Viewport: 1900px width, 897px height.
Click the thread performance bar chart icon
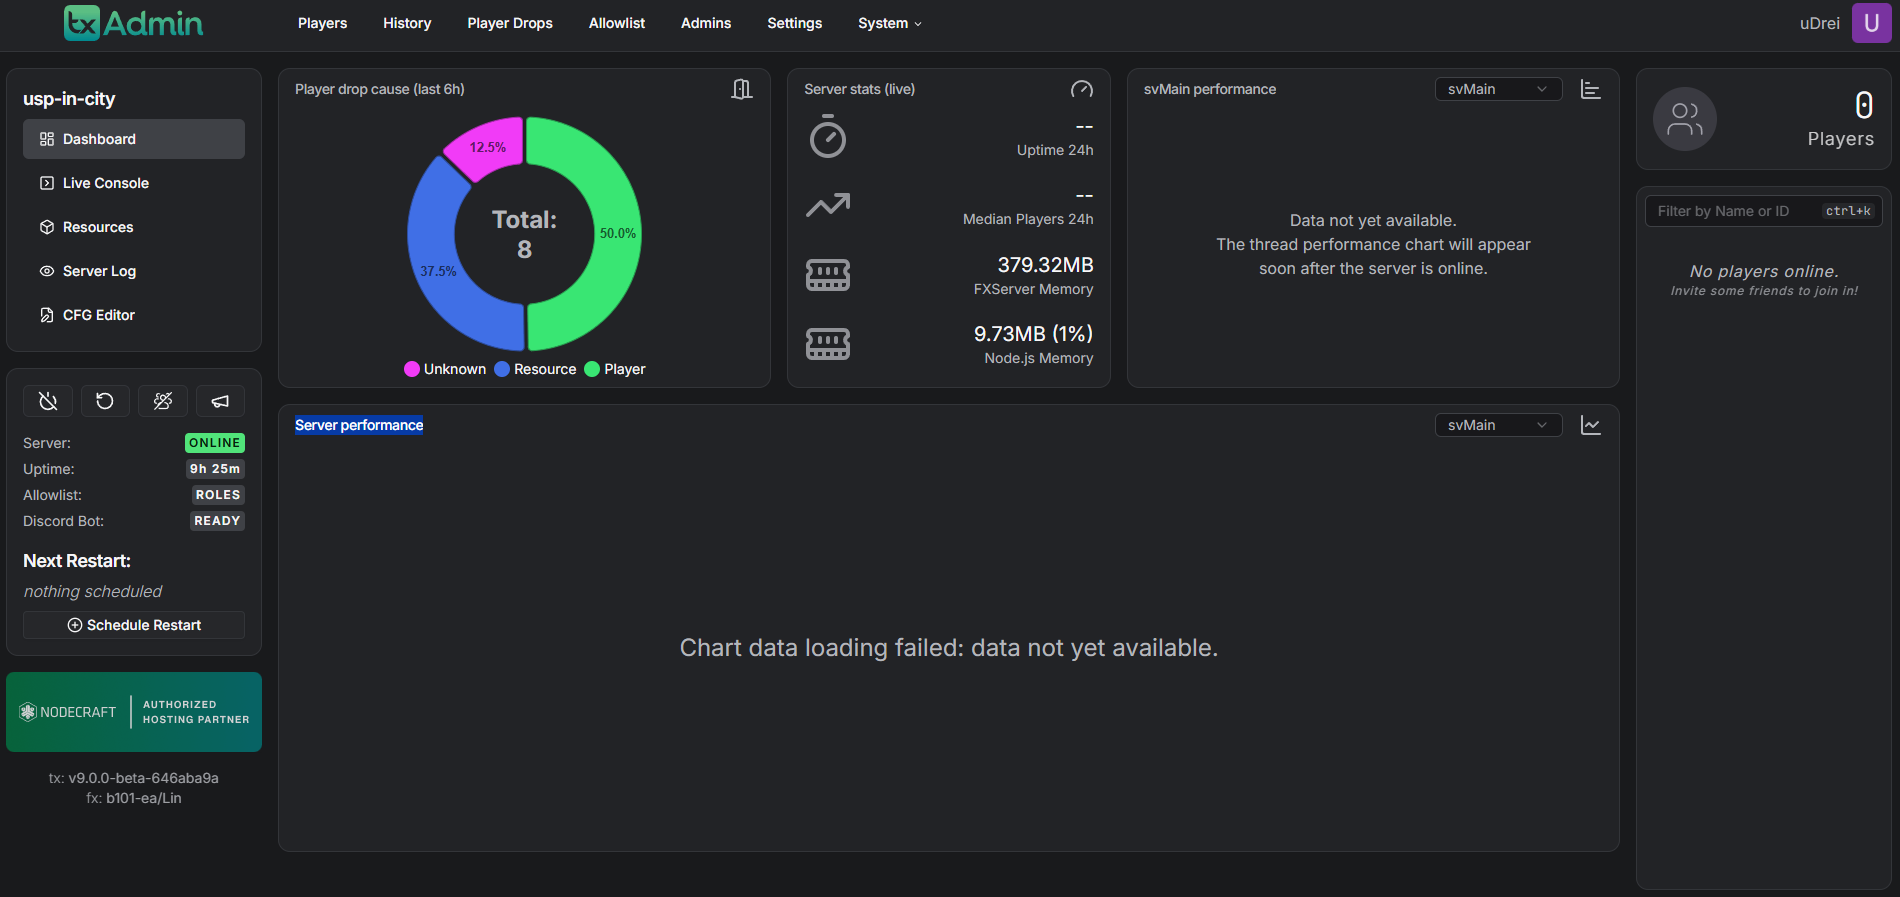[x=1591, y=89]
